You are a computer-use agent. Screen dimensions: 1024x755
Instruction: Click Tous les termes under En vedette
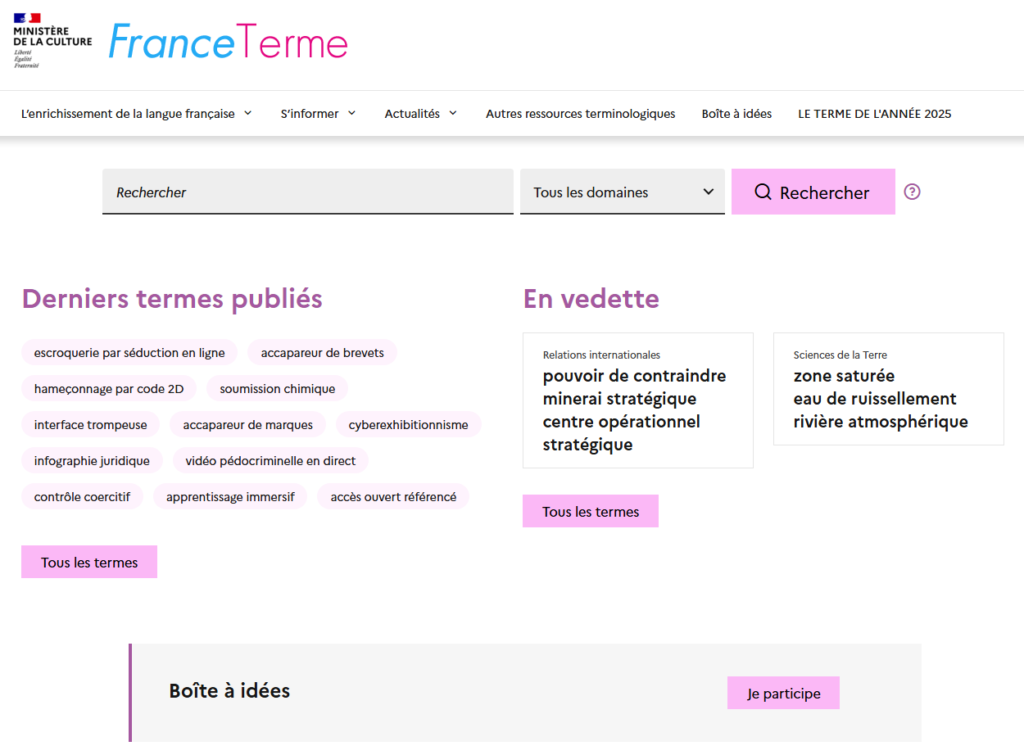click(x=590, y=510)
